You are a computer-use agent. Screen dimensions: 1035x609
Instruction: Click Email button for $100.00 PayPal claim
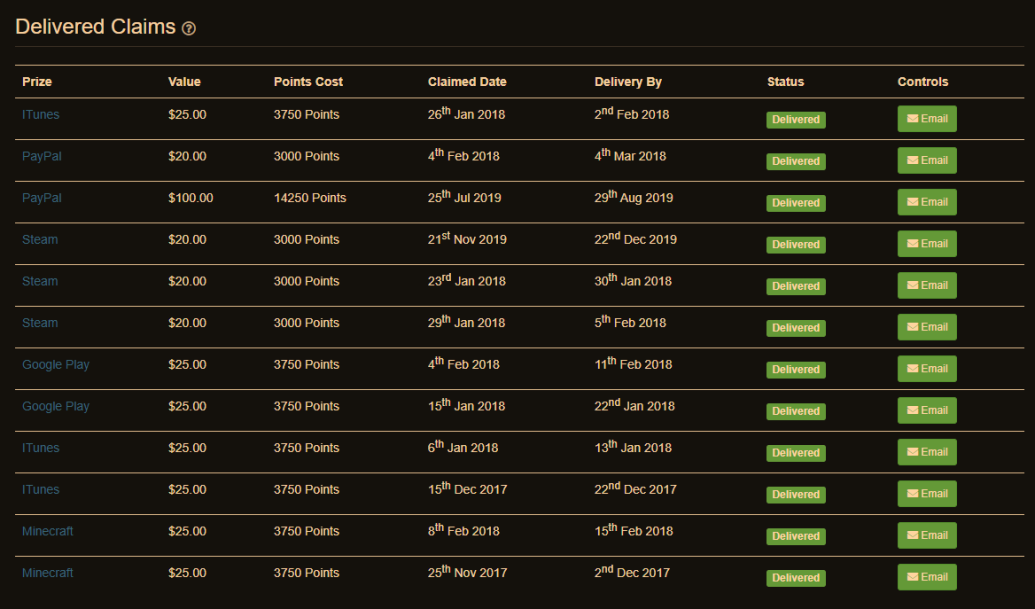tap(926, 202)
